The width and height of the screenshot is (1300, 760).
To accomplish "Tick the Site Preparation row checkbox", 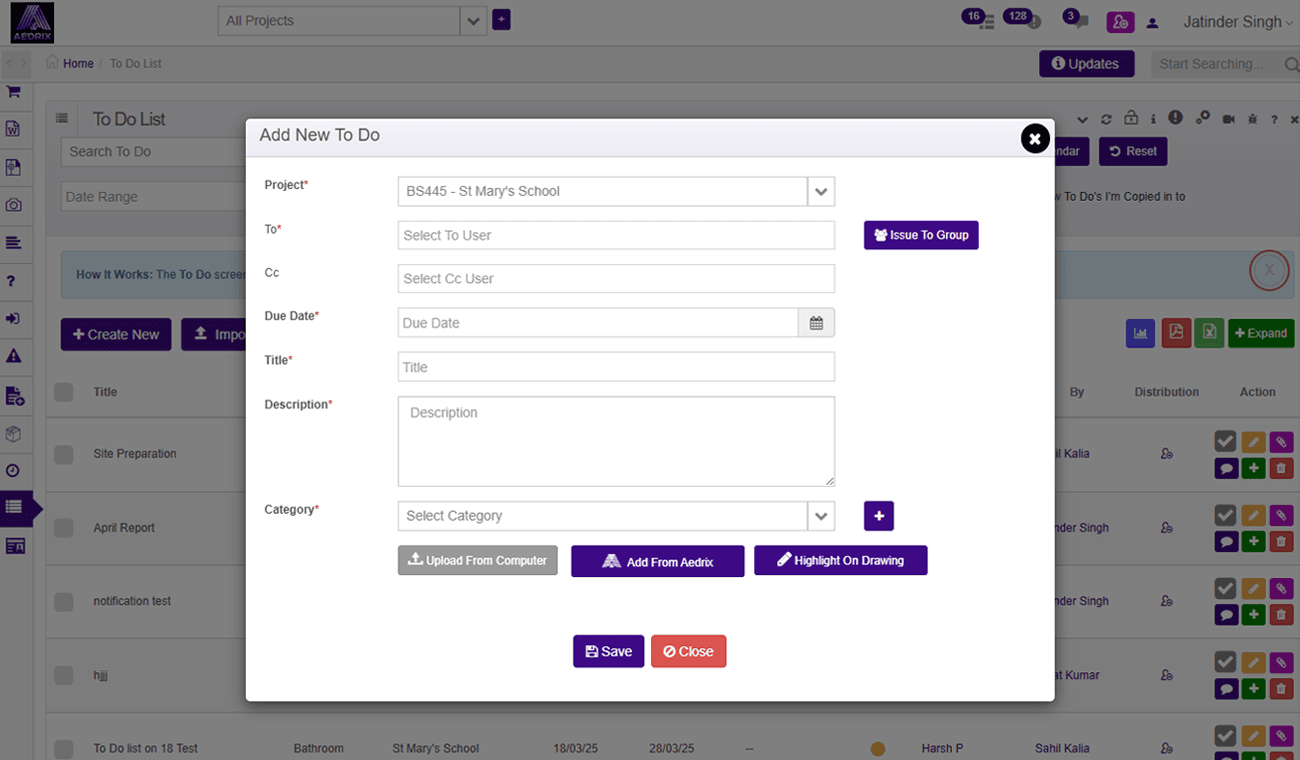I will (64, 454).
